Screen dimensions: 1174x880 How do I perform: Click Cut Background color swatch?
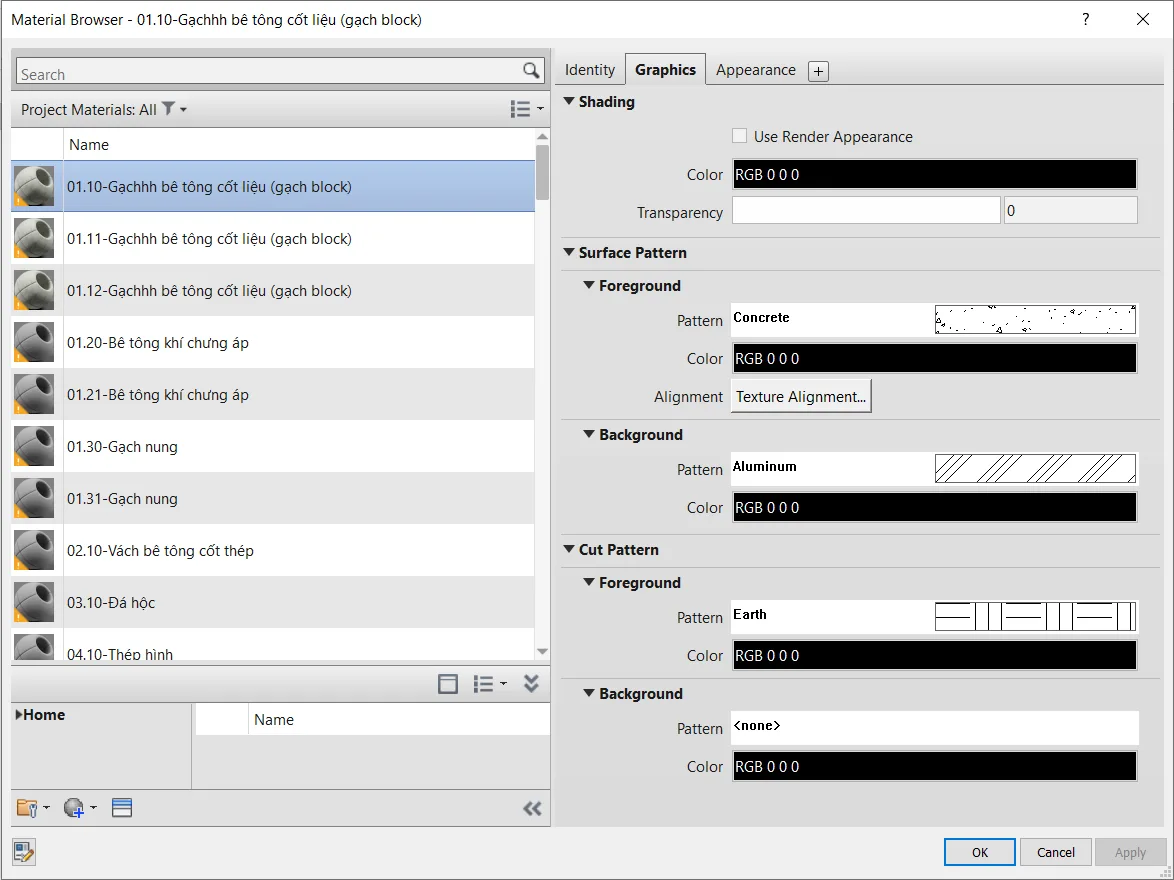pyautogui.click(x=934, y=766)
